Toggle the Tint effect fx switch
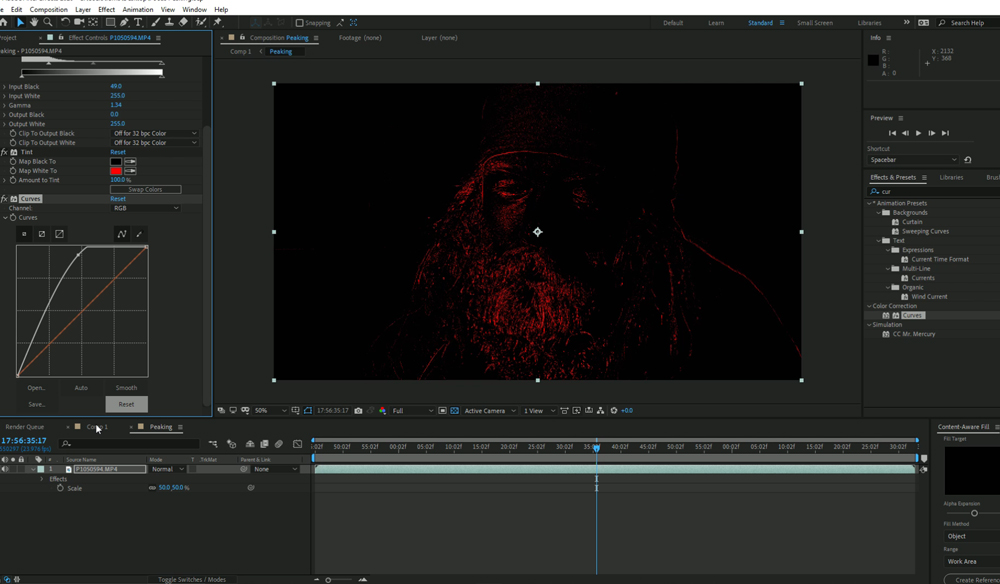 point(4,152)
